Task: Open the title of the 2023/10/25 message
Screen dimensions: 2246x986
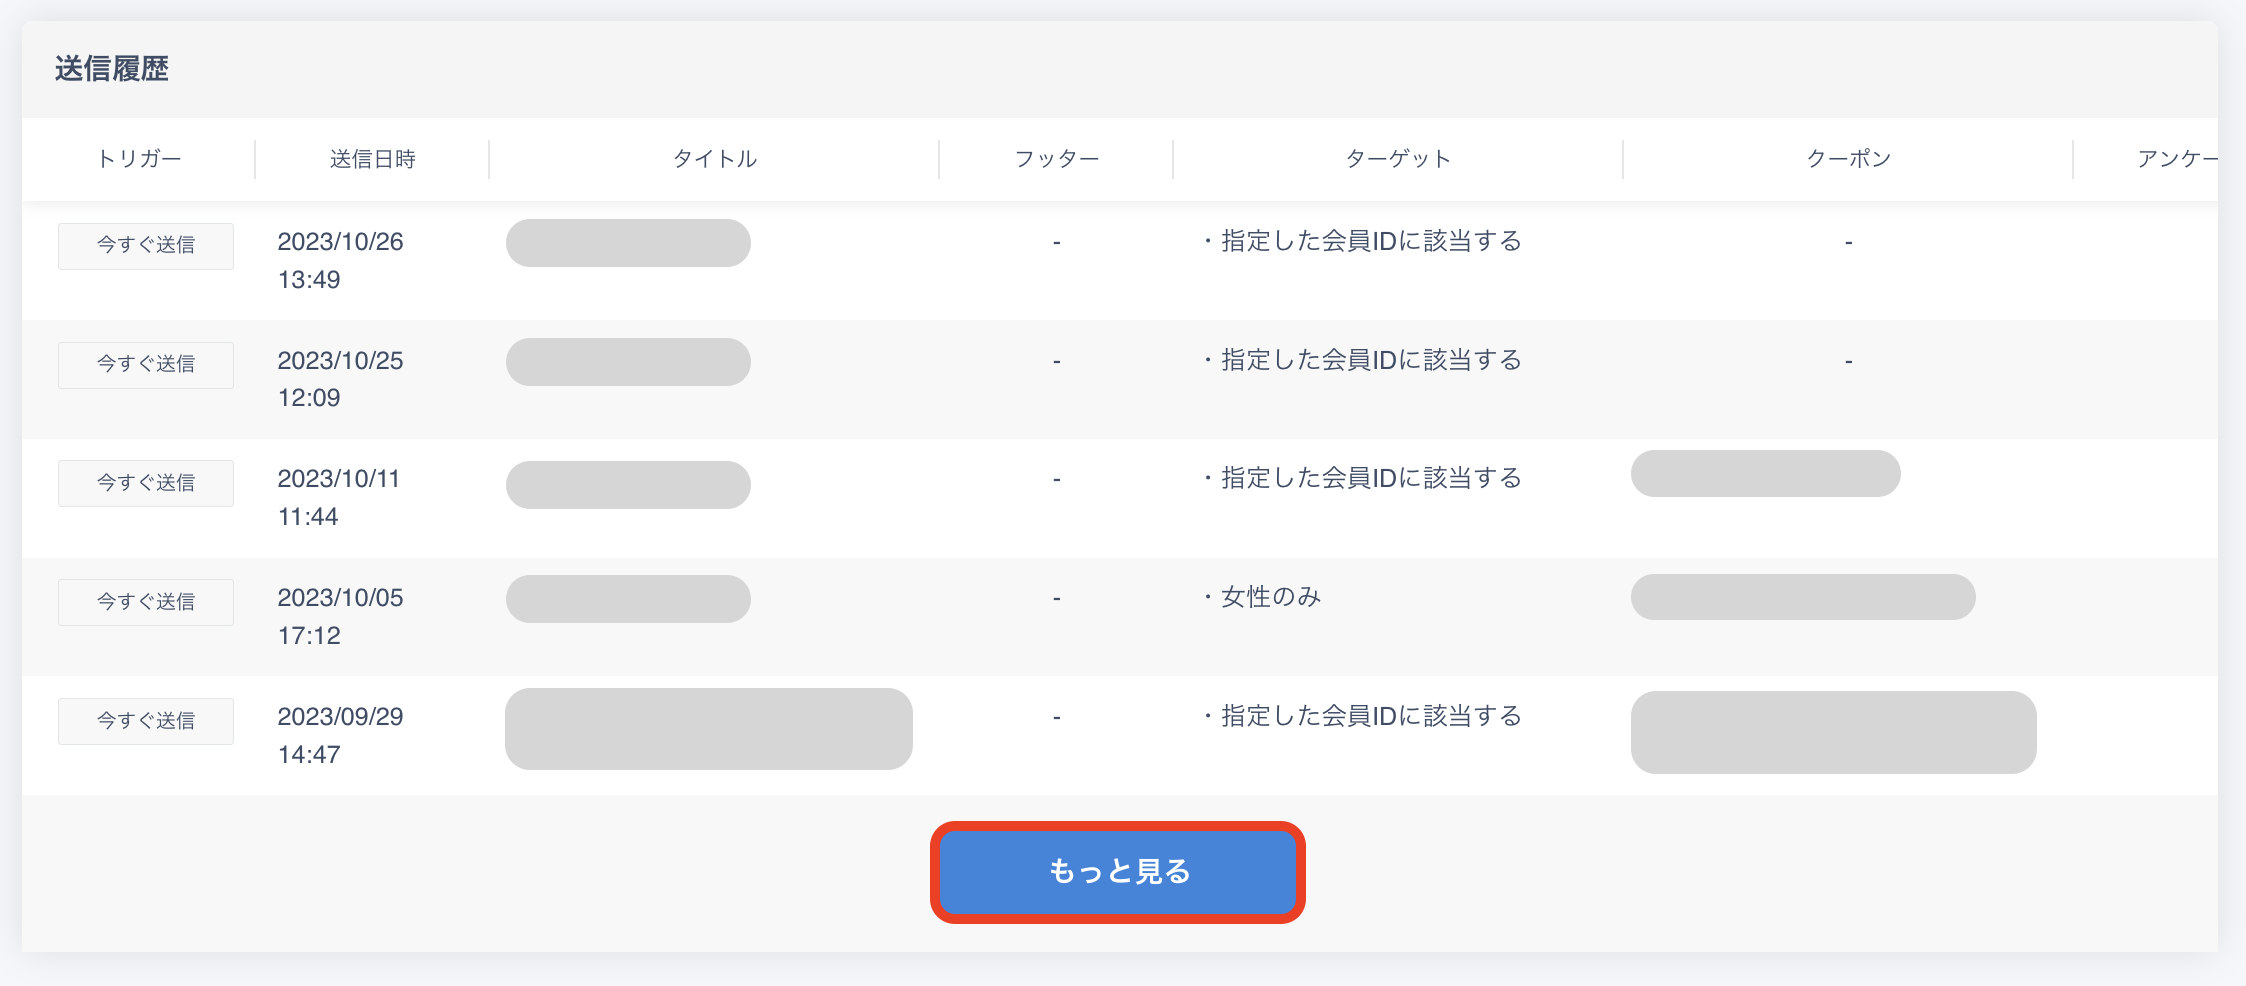Action: [628, 362]
